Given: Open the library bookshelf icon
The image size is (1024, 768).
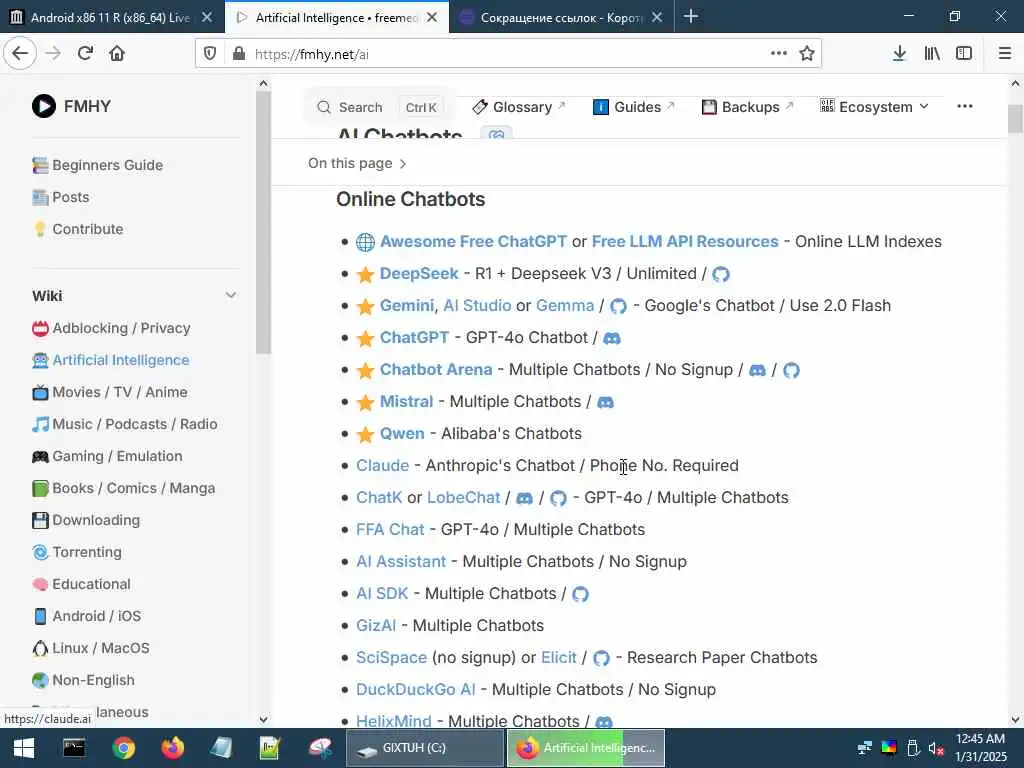Looking at the screenshot, I should (x=932, y=54).
